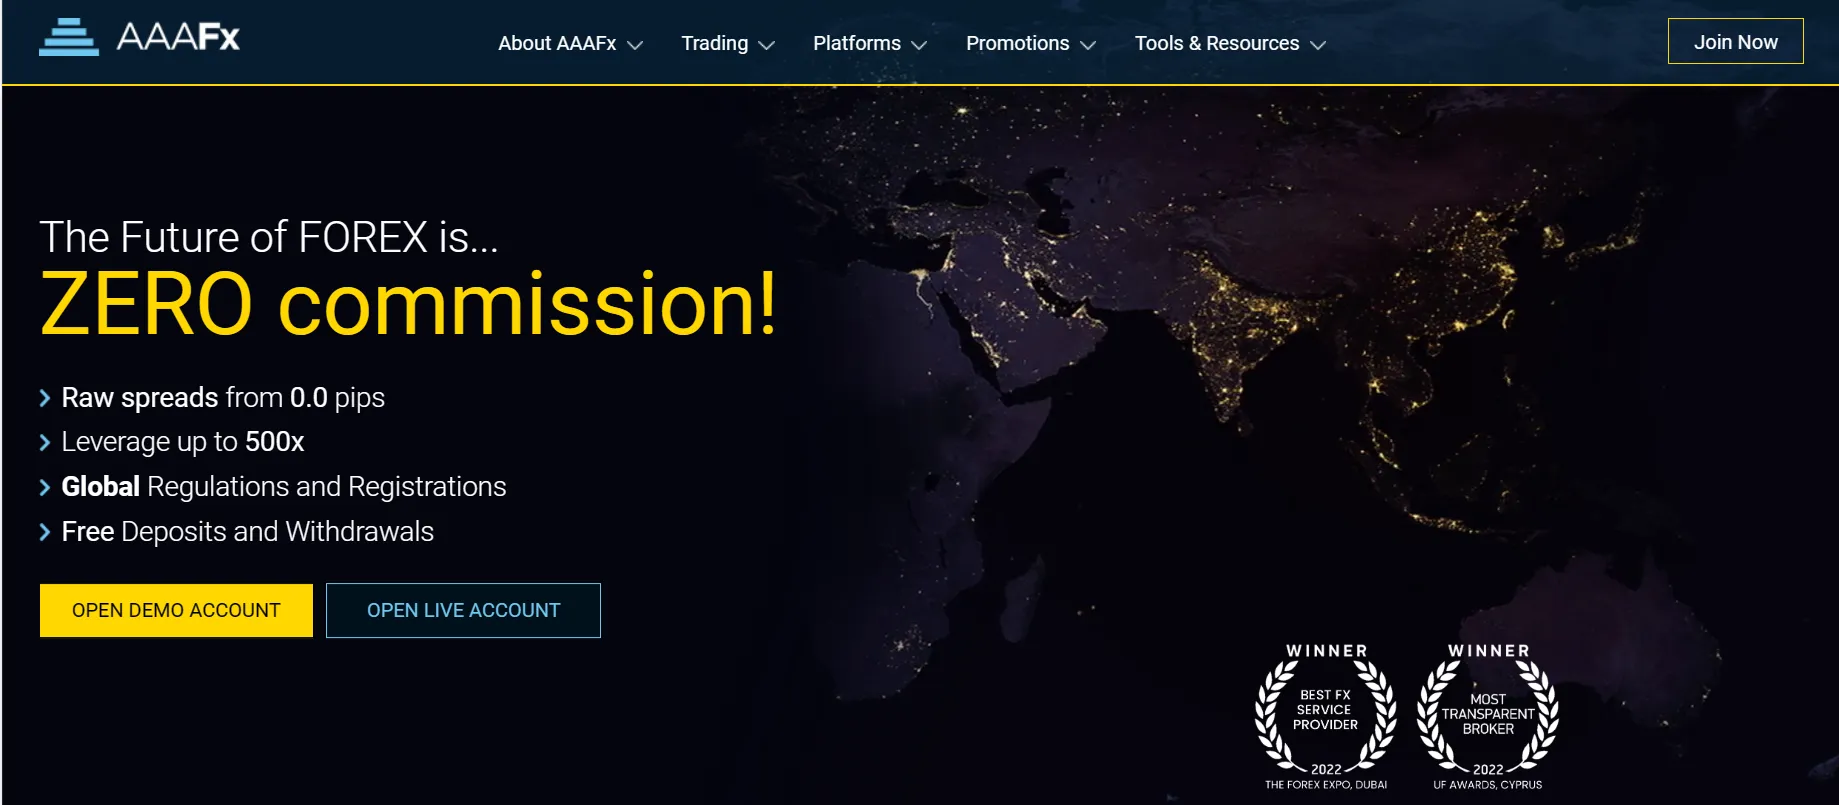1839x805 pixels.
Task: Click the Best FX Service Provider award badge
Action: (1326, 716)
